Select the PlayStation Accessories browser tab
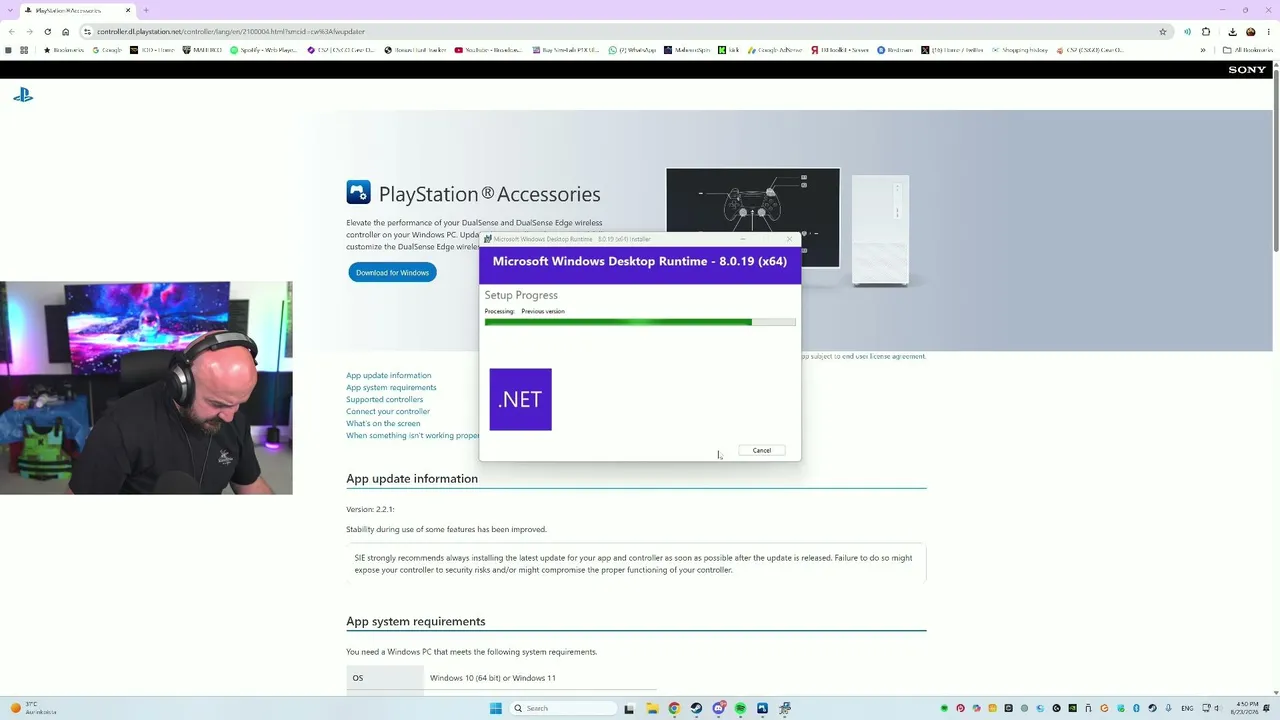1280x720 pixels. pos(78,10)
